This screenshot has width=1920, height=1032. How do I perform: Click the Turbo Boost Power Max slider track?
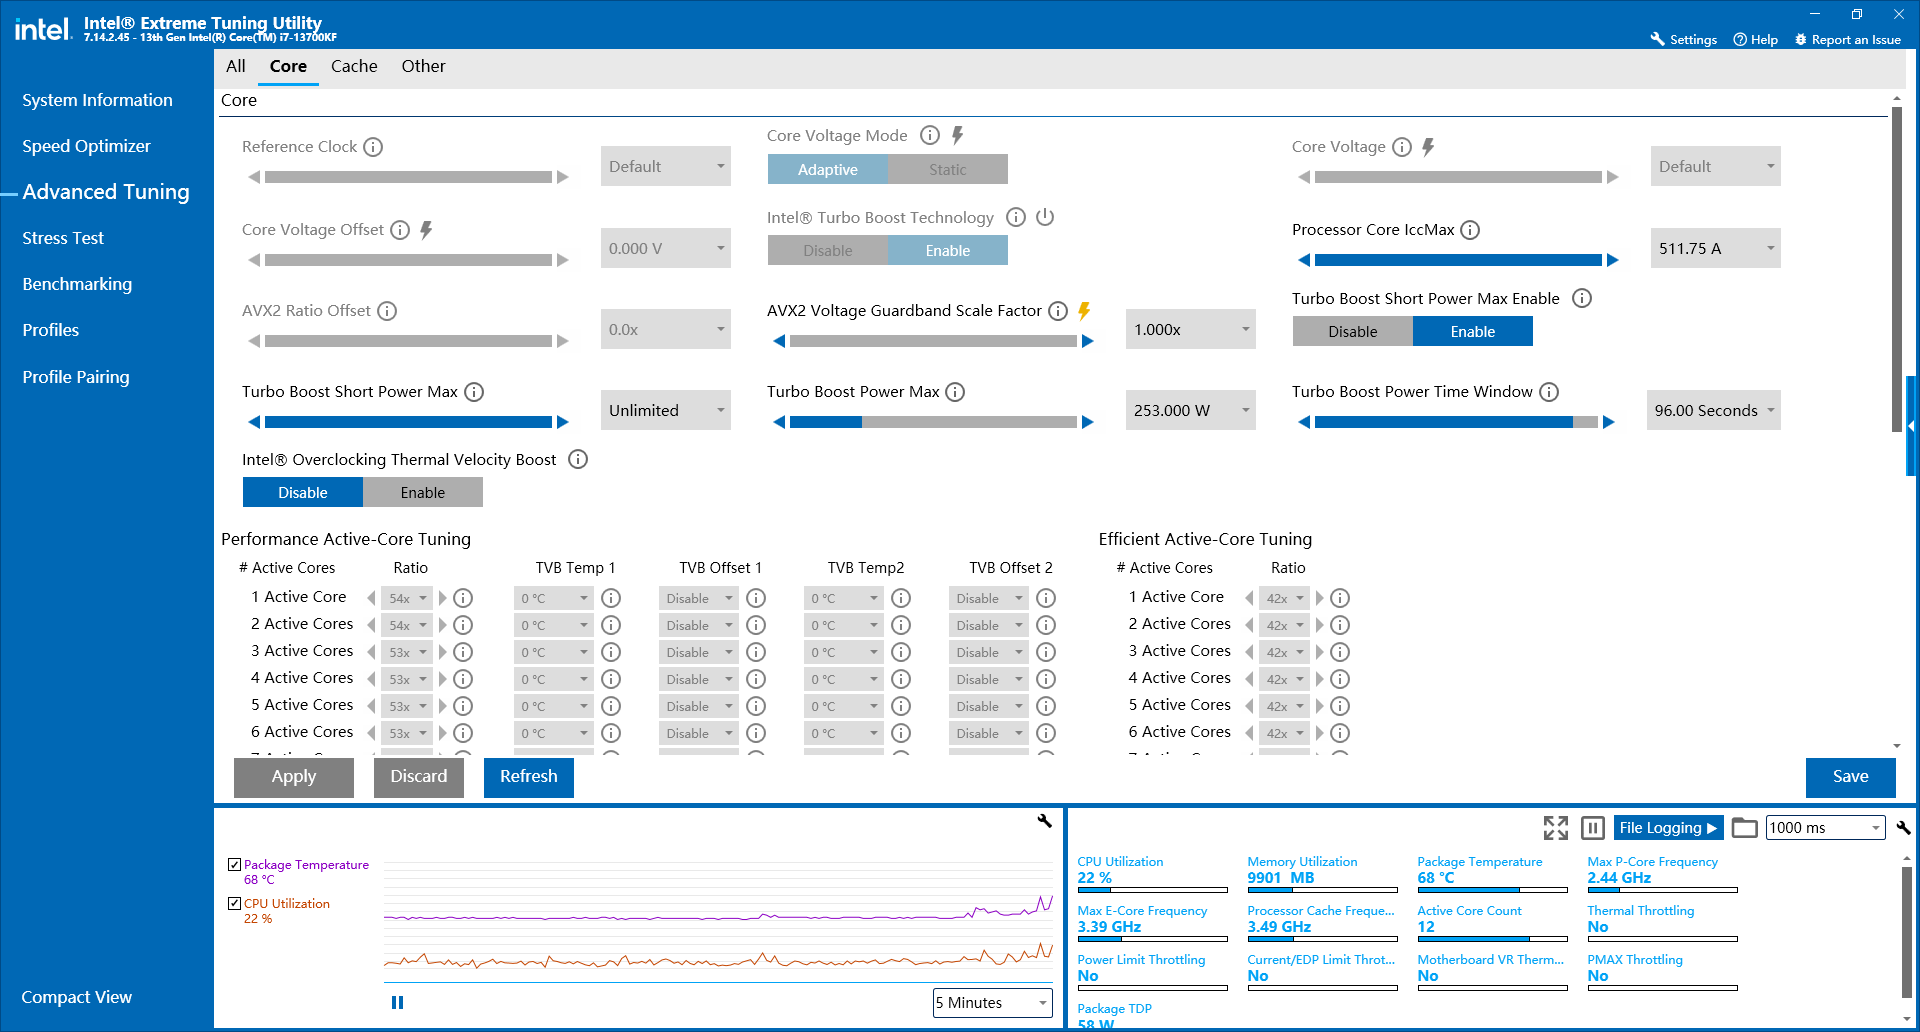pyautogui.click(x=933, y=422)
